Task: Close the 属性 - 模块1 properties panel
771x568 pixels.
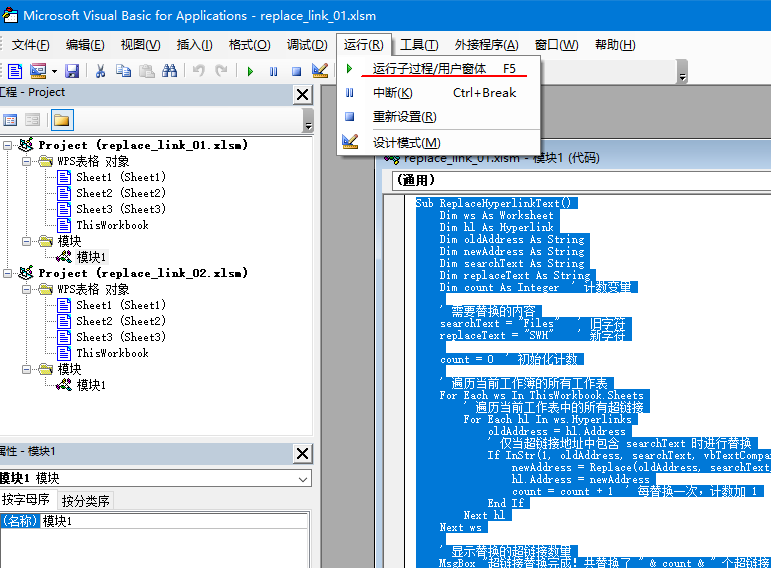Action: pos(303,453)
